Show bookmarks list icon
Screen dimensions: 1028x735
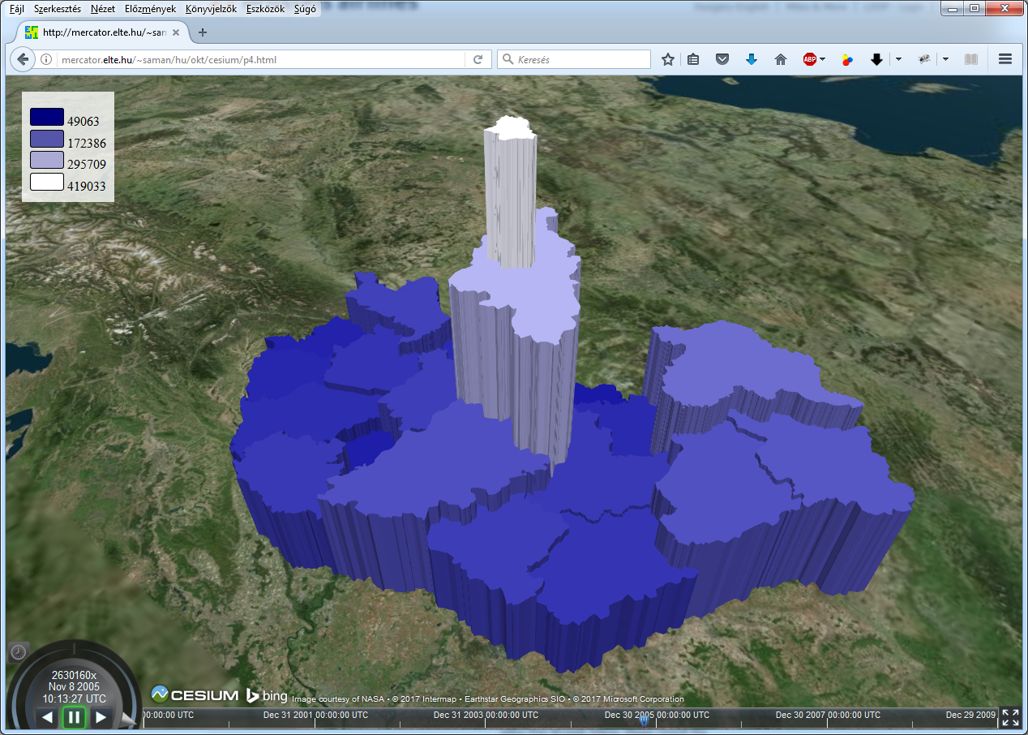pyautogui.click(x=693, y=59)
